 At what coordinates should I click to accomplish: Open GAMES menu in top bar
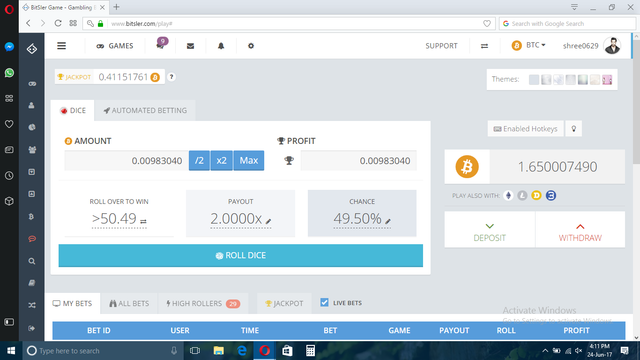pos(115,46)
